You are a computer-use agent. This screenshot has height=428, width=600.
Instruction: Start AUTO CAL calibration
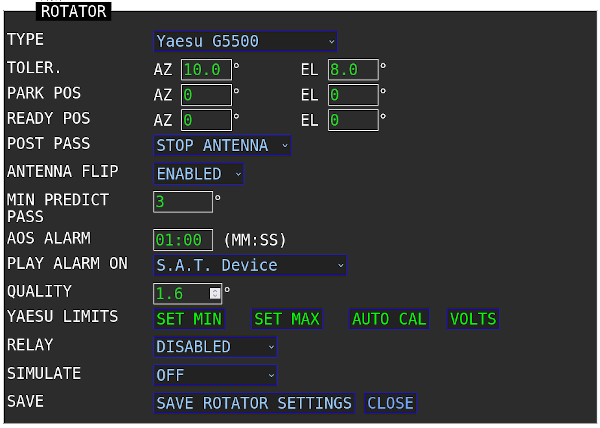[389, 320]
